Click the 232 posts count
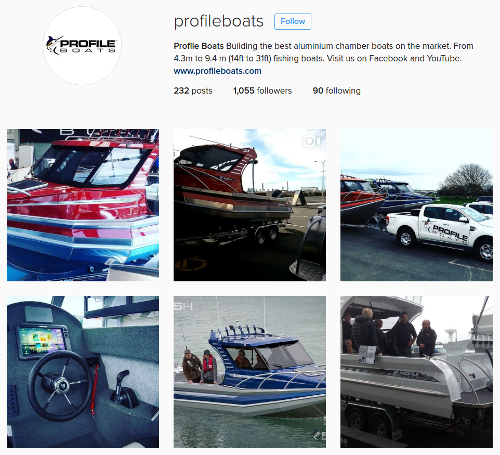The image size is (500, 455). click(x=193, y=91)
